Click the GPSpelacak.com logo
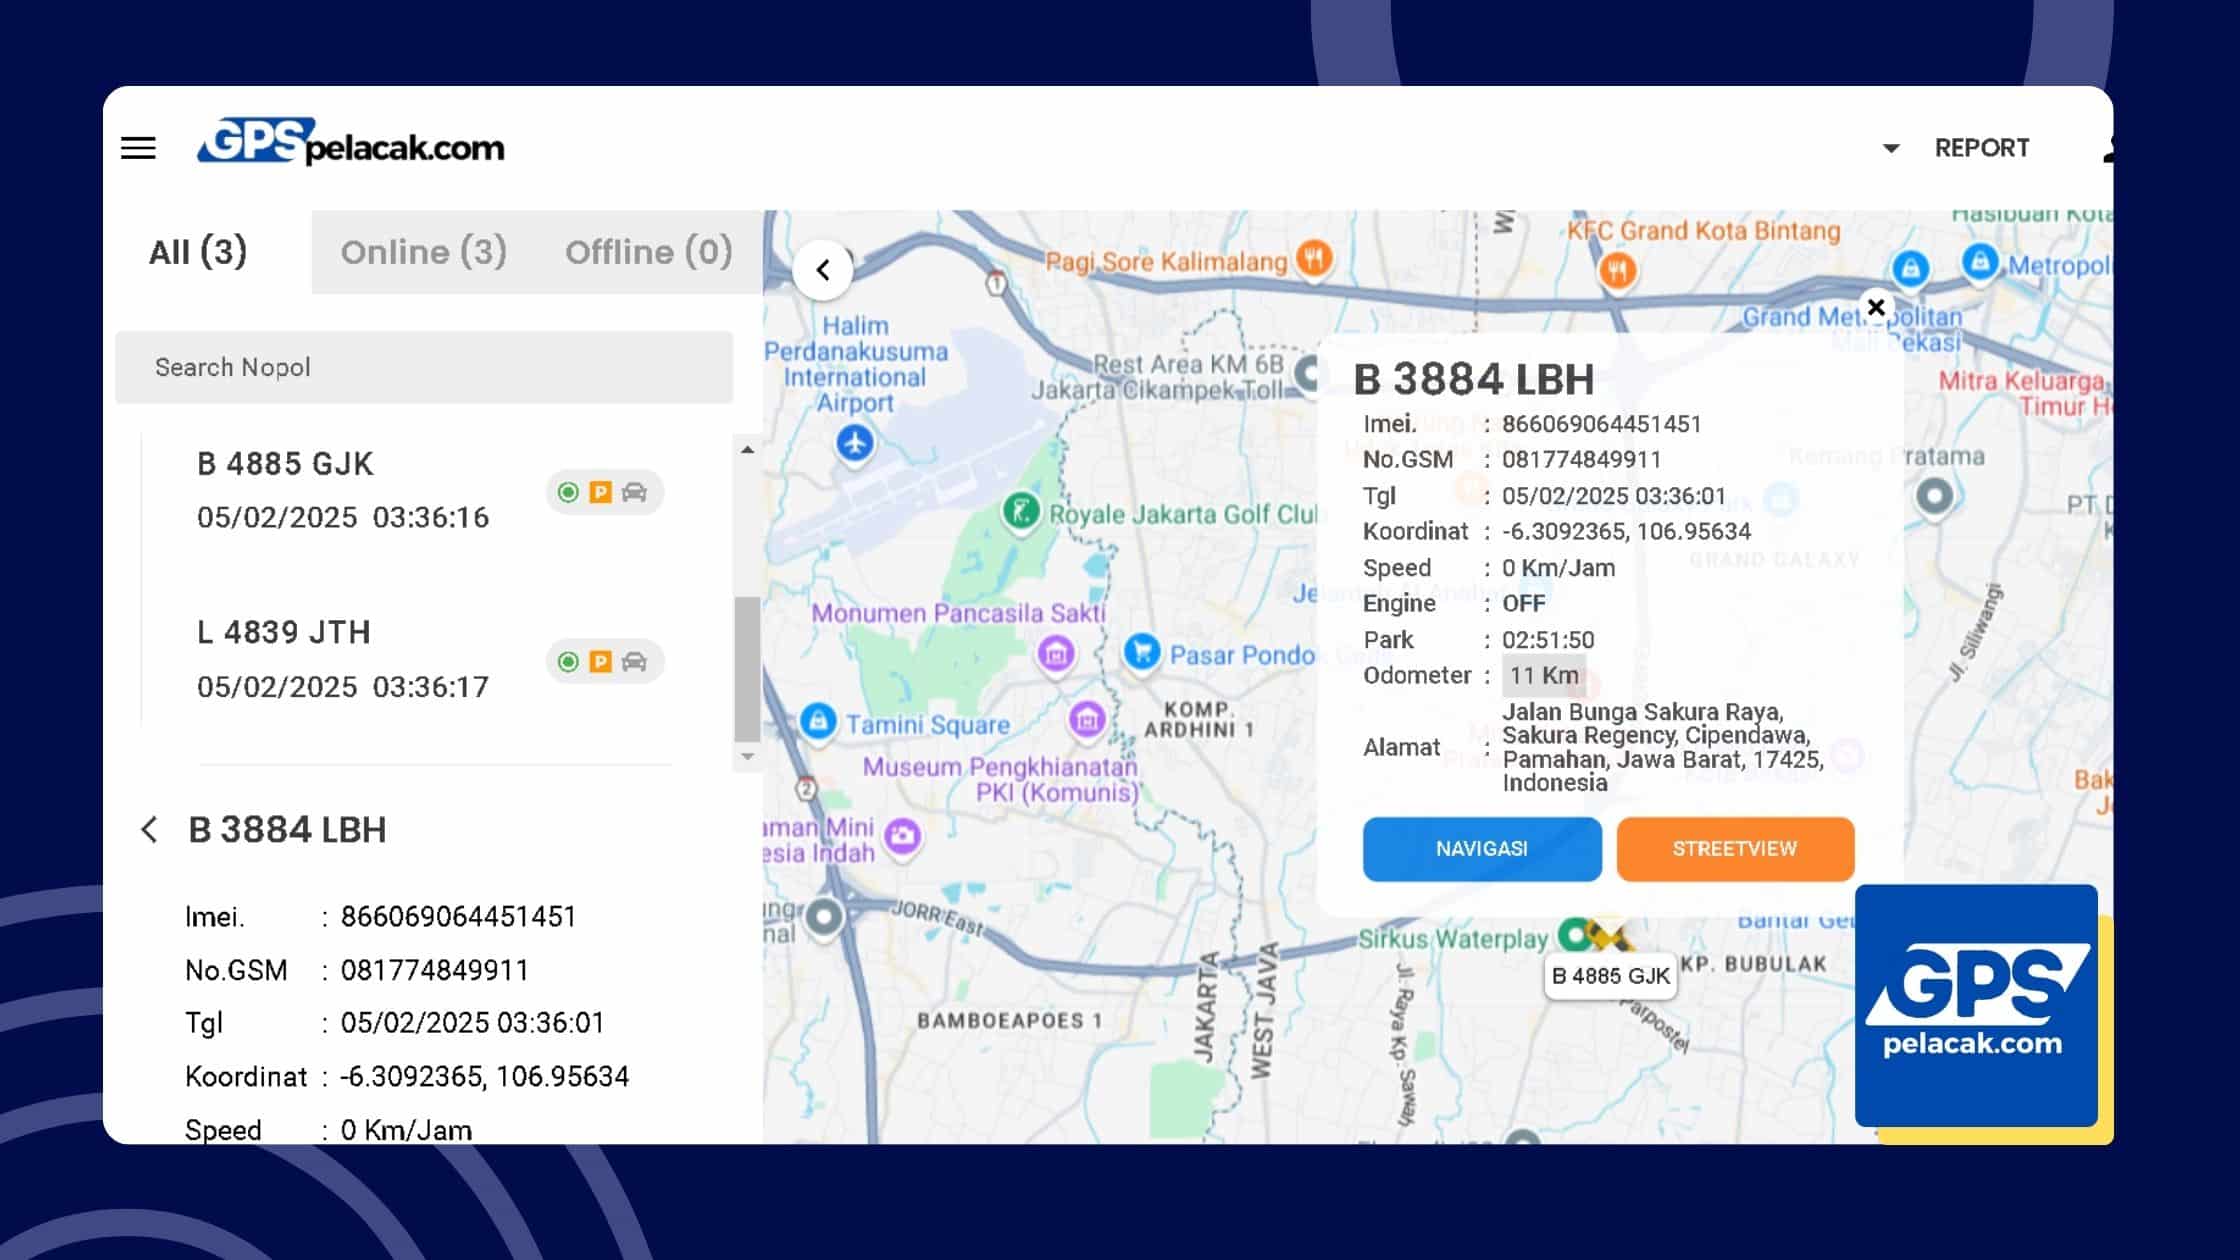 click(350, 142)
